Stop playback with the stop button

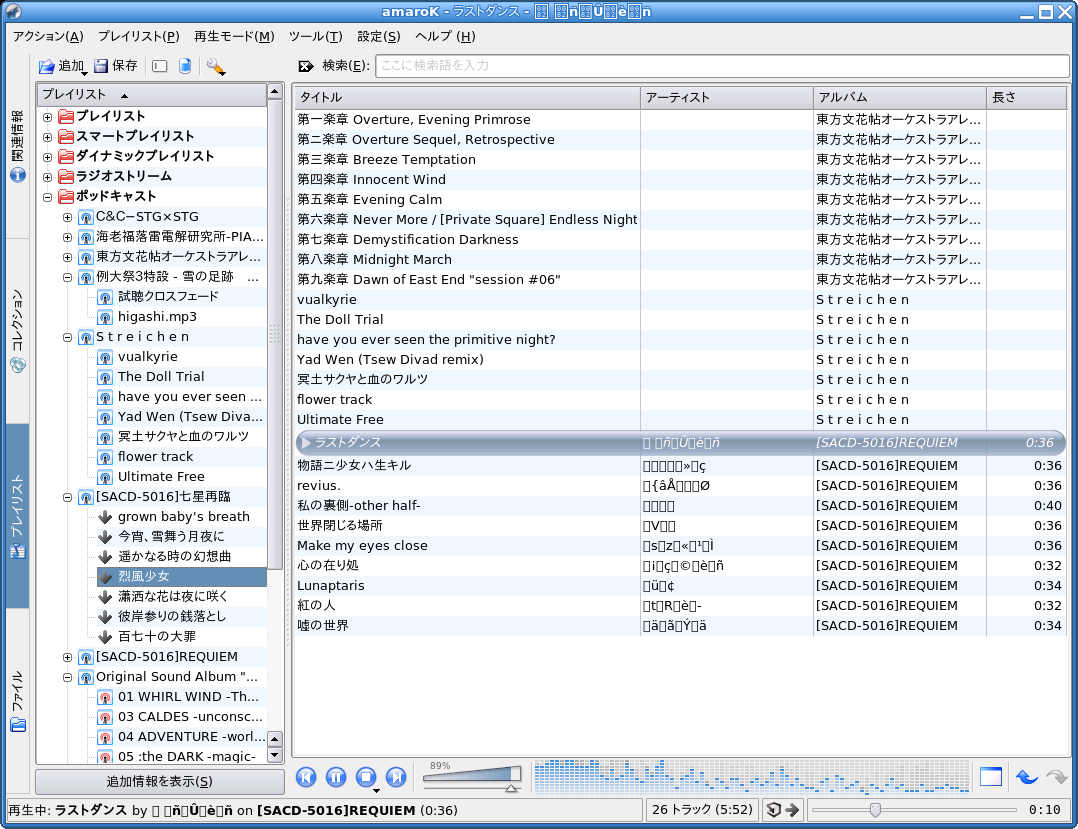pos(366,777)
